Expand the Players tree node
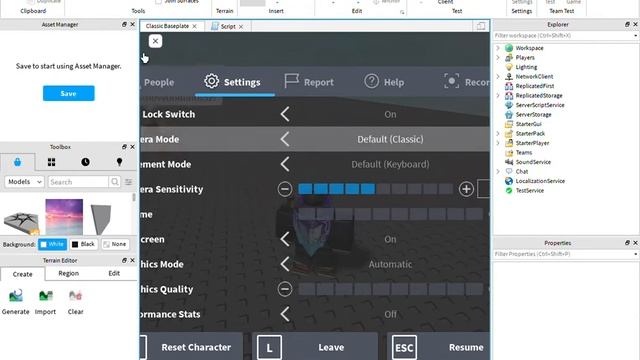Image resolution: width=640 pixels, height=360 pixels. (498, 58)
